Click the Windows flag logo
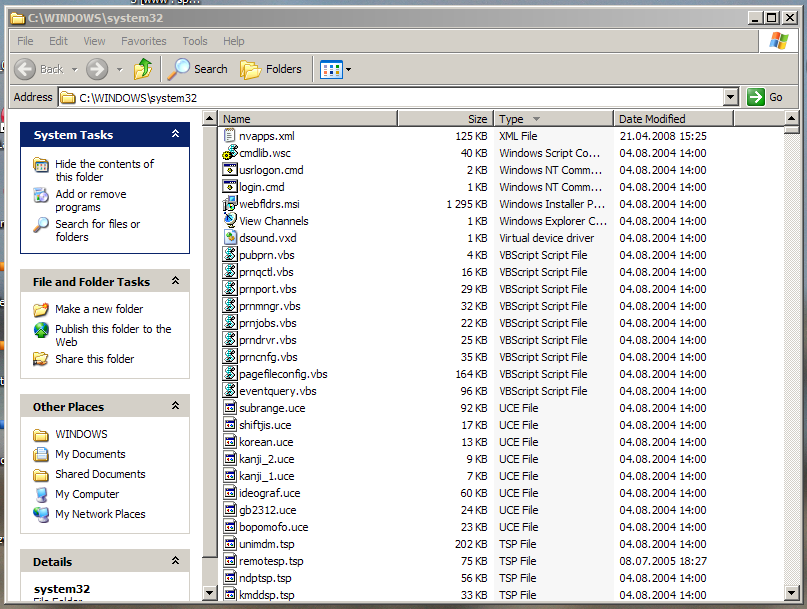Screen dimensions: 807x609 point(778,41)
